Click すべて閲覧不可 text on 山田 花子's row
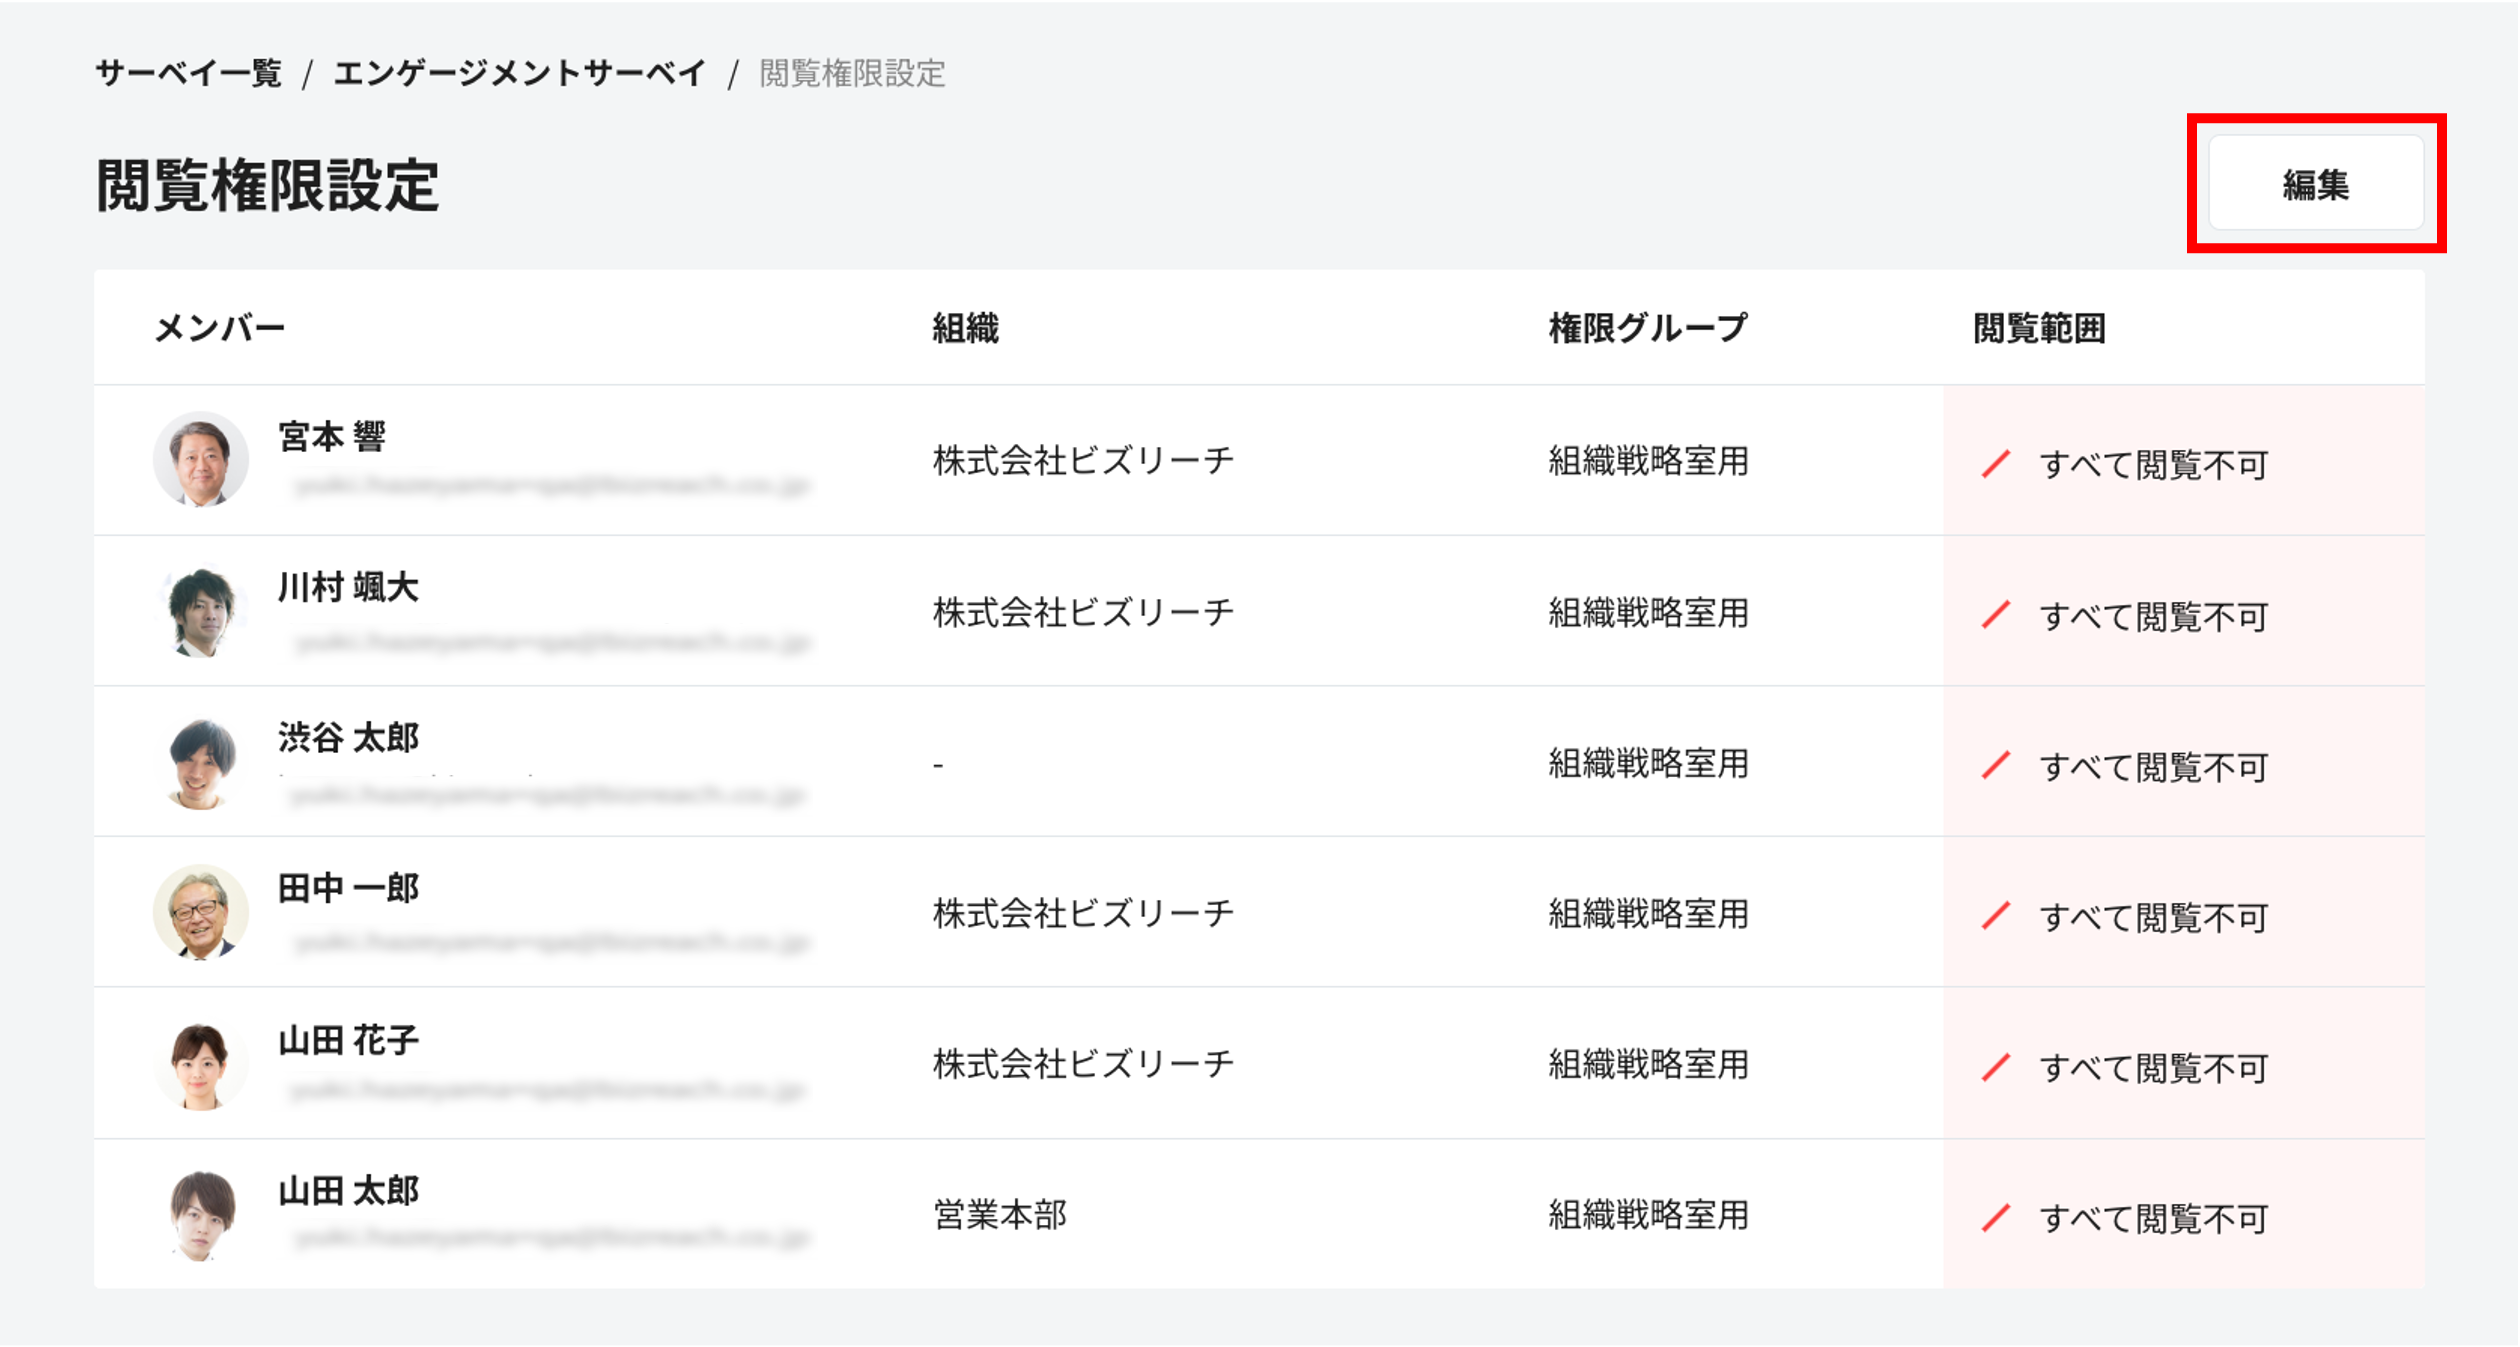 tap(2154, 1067)
